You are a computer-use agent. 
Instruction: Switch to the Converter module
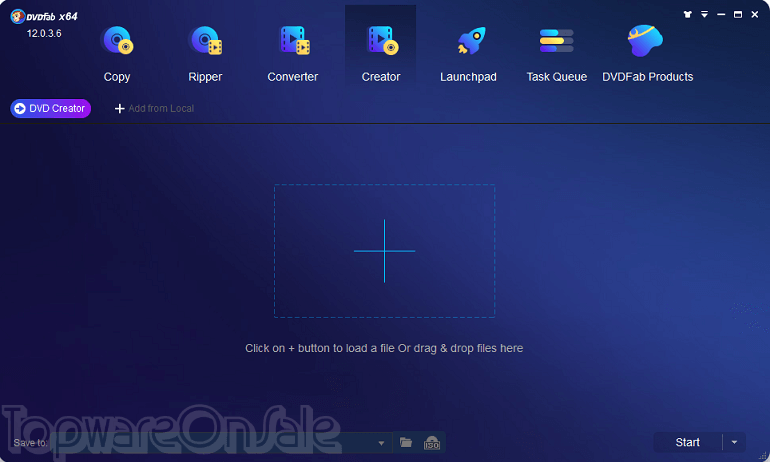pos(293,54)
